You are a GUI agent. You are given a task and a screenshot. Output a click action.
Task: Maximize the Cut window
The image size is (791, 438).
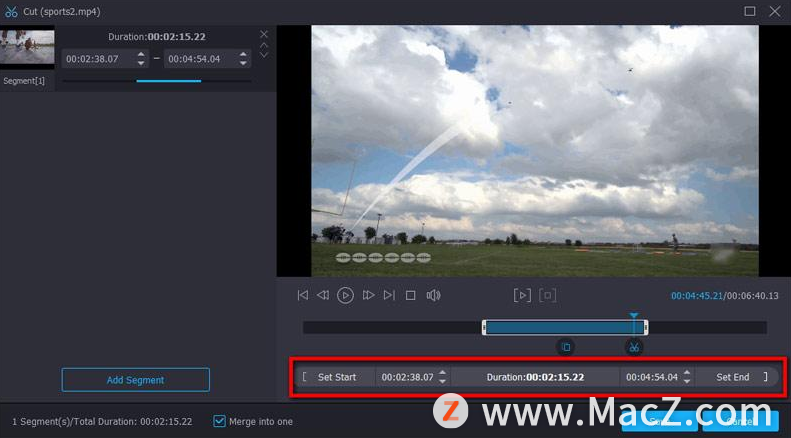coord(750,11)
